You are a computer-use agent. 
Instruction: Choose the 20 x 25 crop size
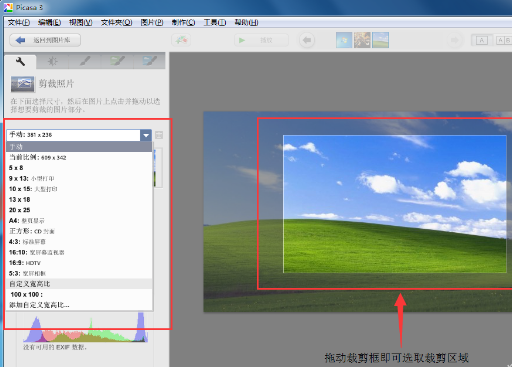79,210
